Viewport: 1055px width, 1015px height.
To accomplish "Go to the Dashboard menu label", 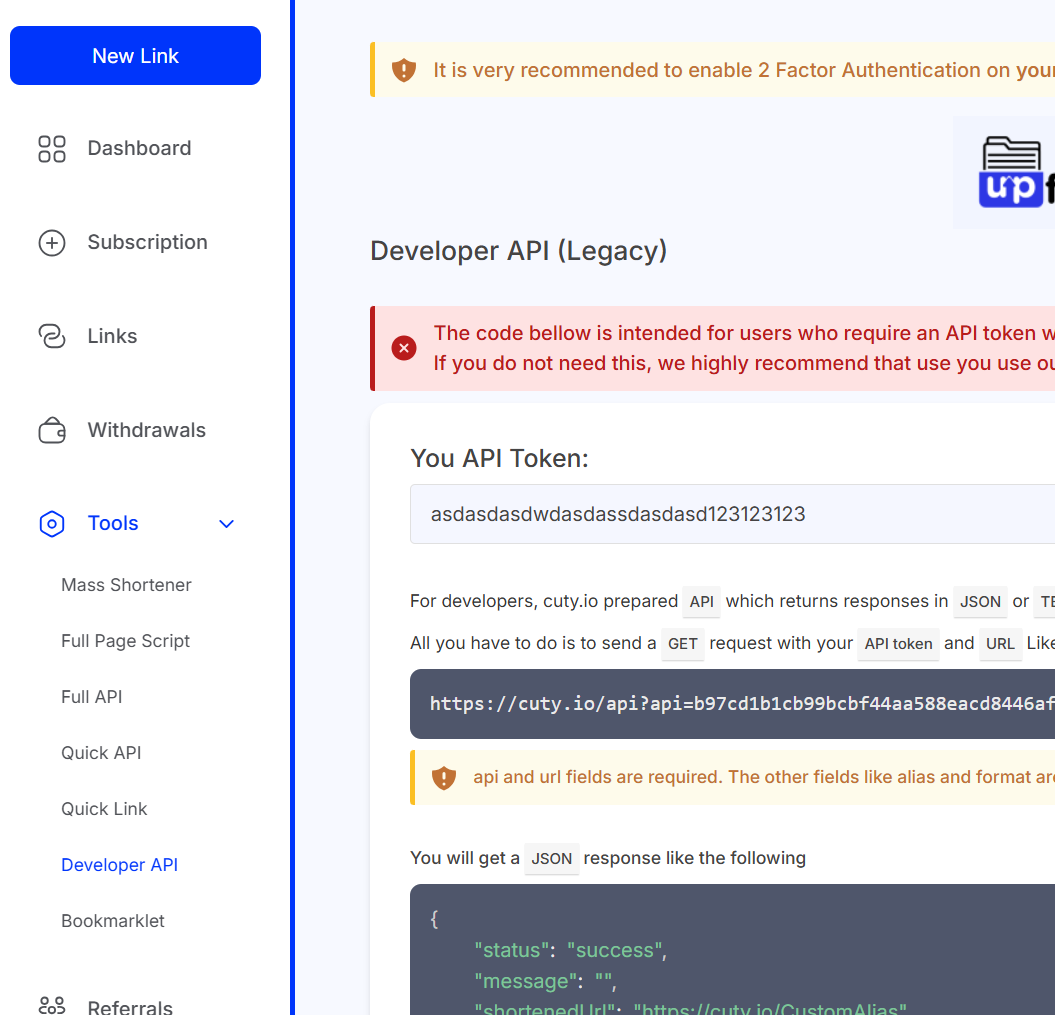I will click(139, 148).
